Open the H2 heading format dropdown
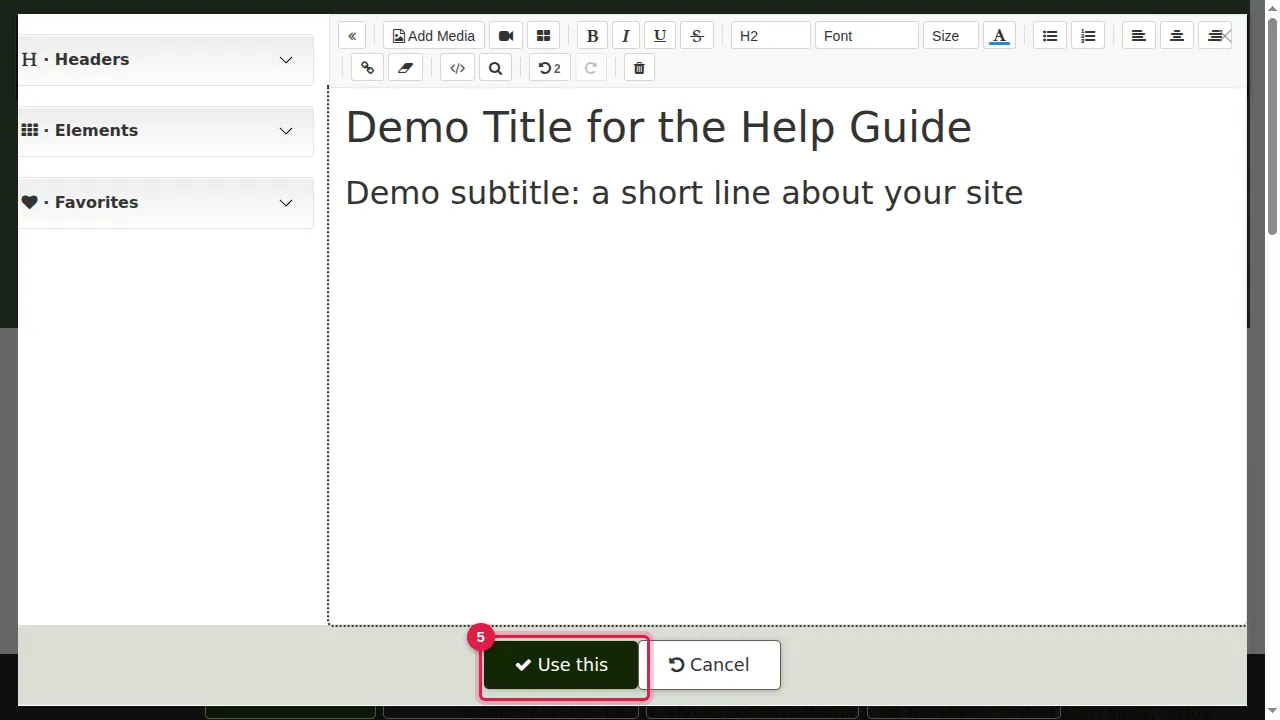This screenshot has height=720, width=1280. click(771, 36)
